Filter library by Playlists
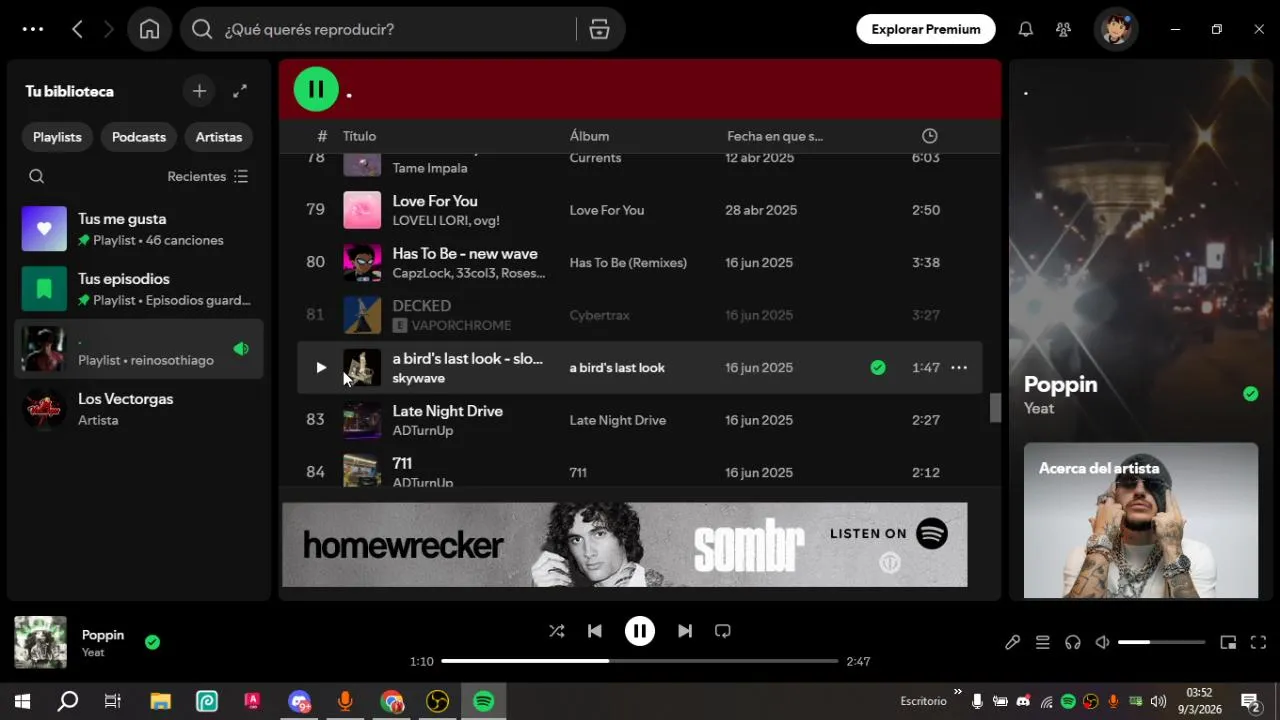The height and width of the screenshot is (720, 1280). click(x=57, y=137)
